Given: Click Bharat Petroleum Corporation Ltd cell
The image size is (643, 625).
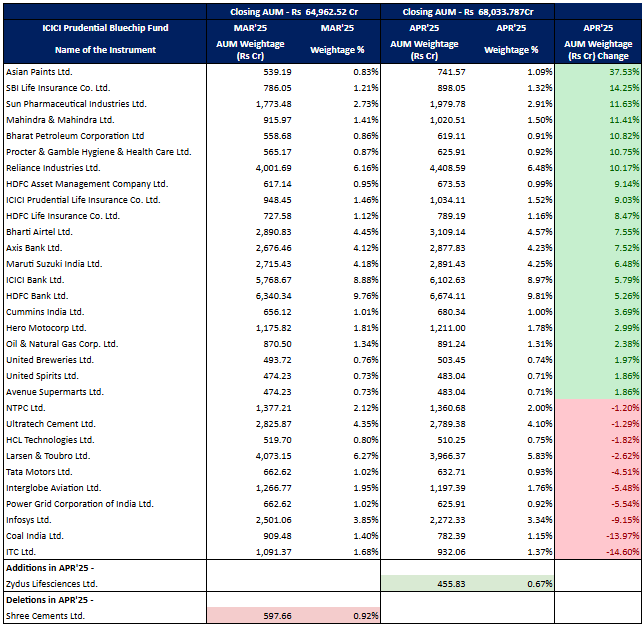Looking at the screenshot, I should click(x=75, y=136).
